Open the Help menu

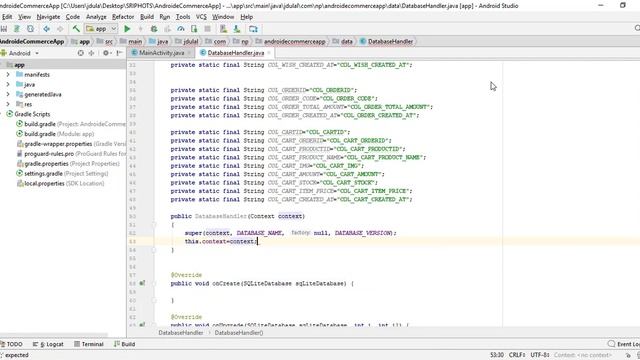247,17
